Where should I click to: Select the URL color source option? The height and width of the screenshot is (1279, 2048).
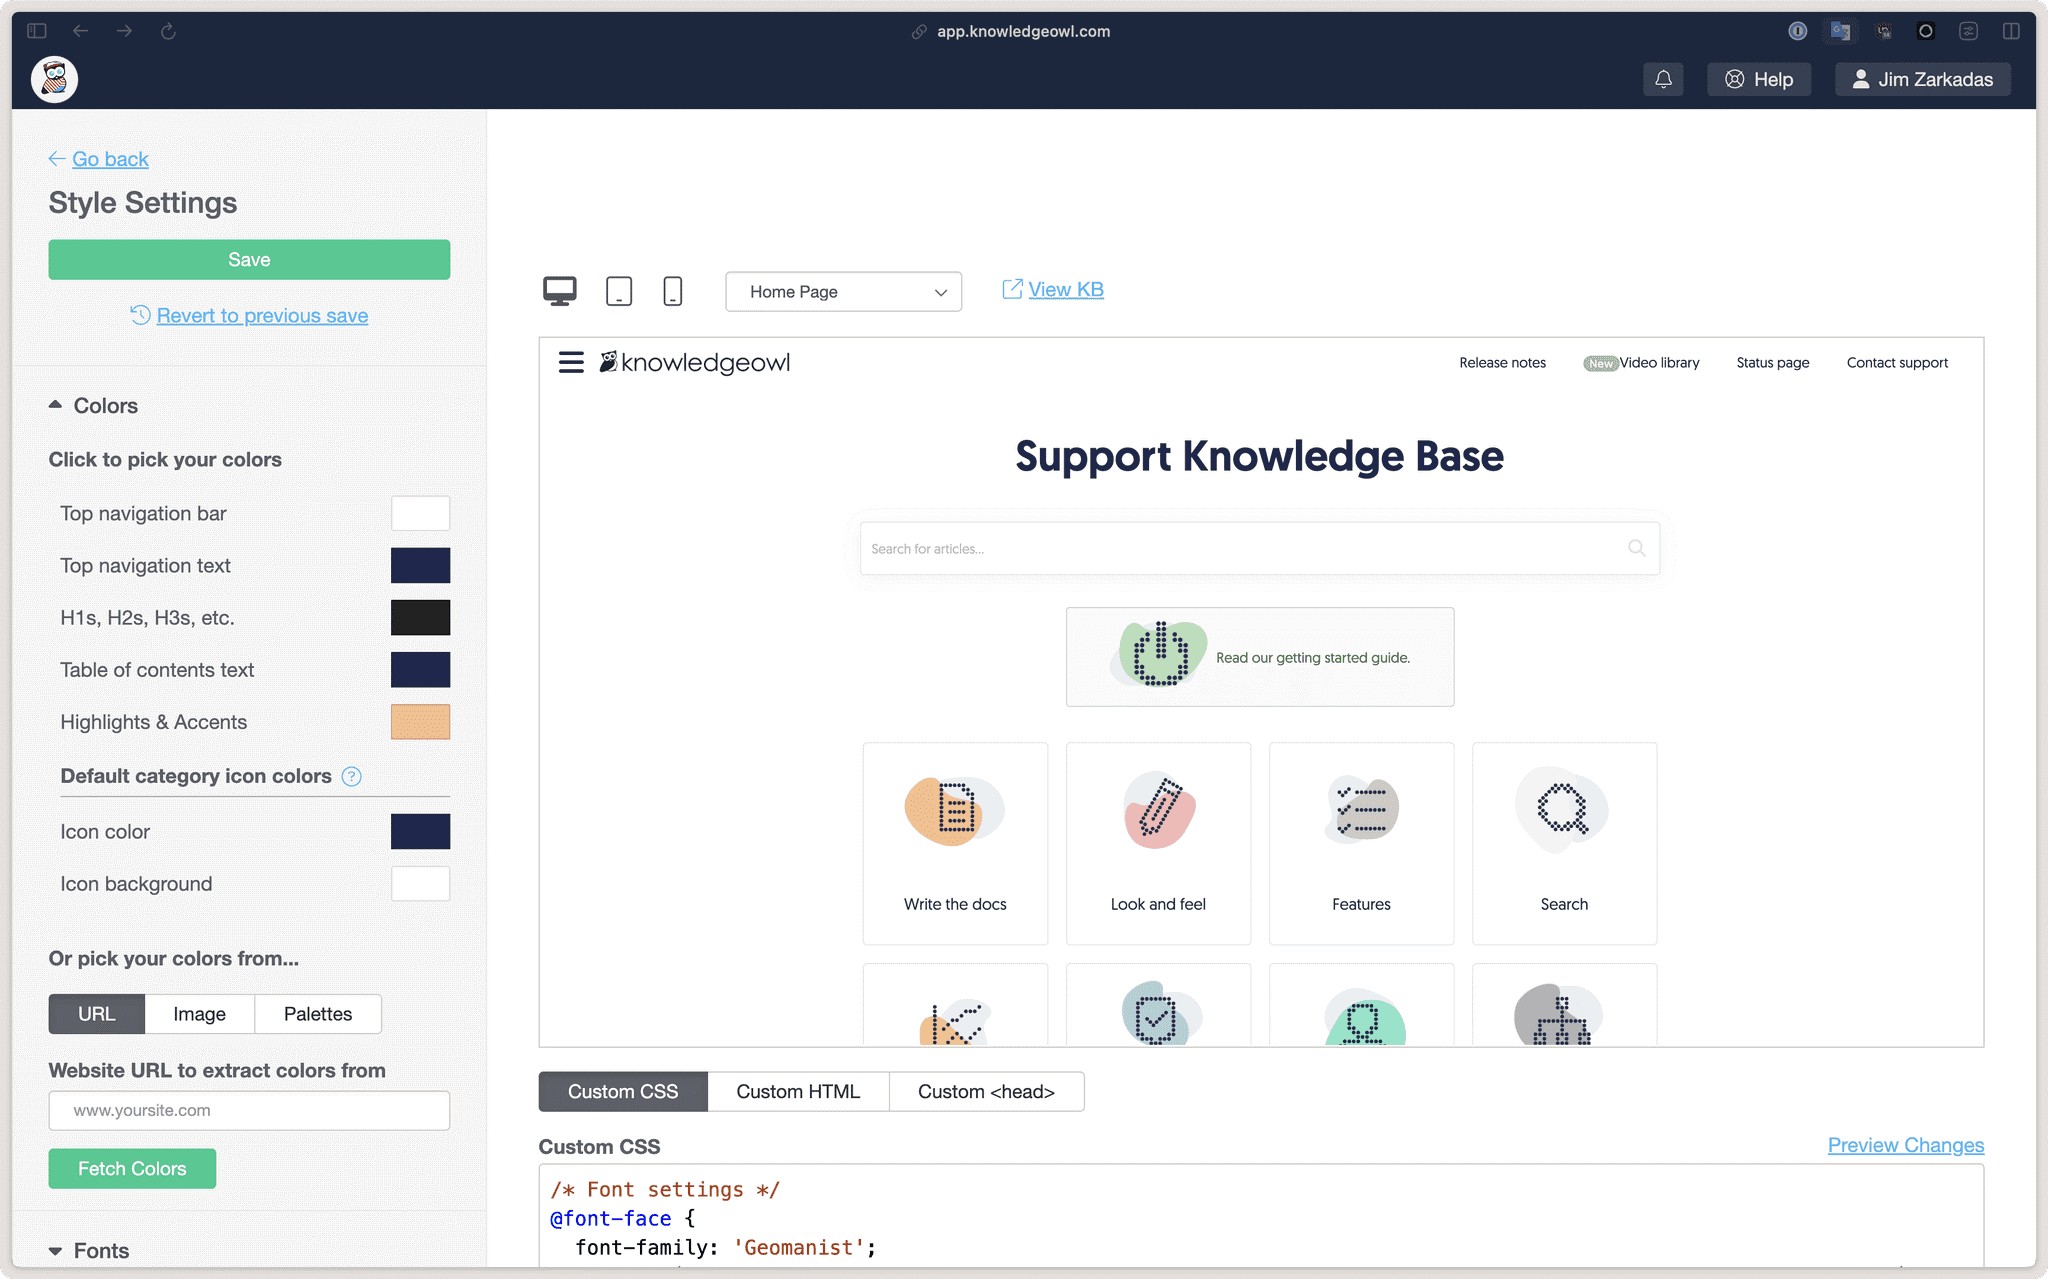tap(96, 1013)
